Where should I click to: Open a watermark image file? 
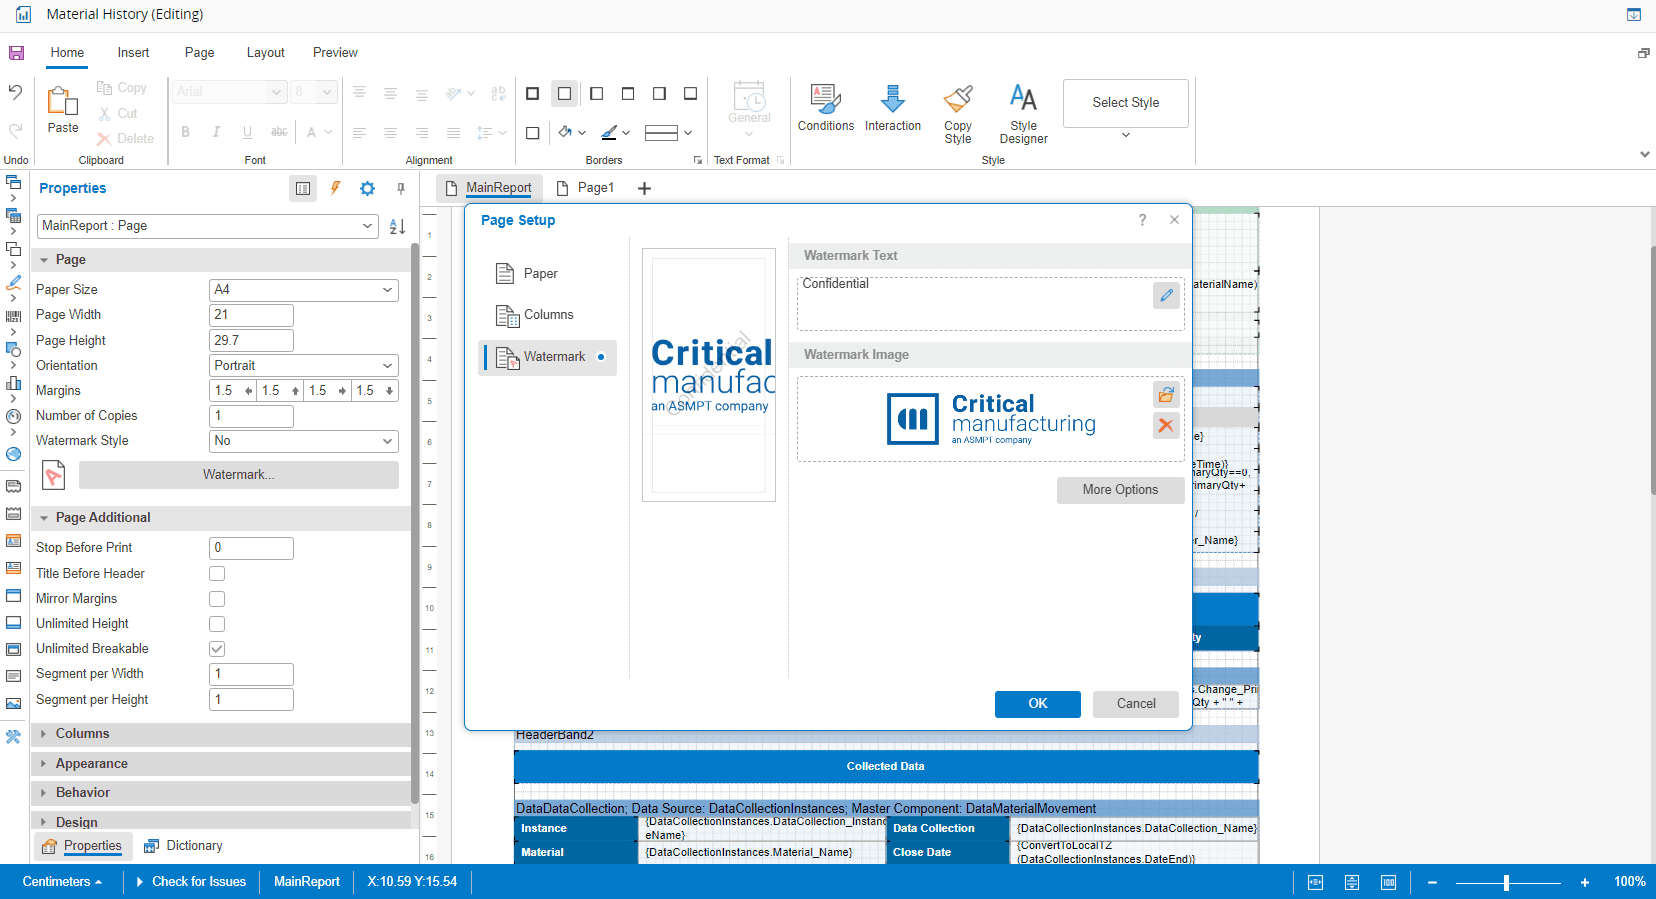tap(1166, 395)
